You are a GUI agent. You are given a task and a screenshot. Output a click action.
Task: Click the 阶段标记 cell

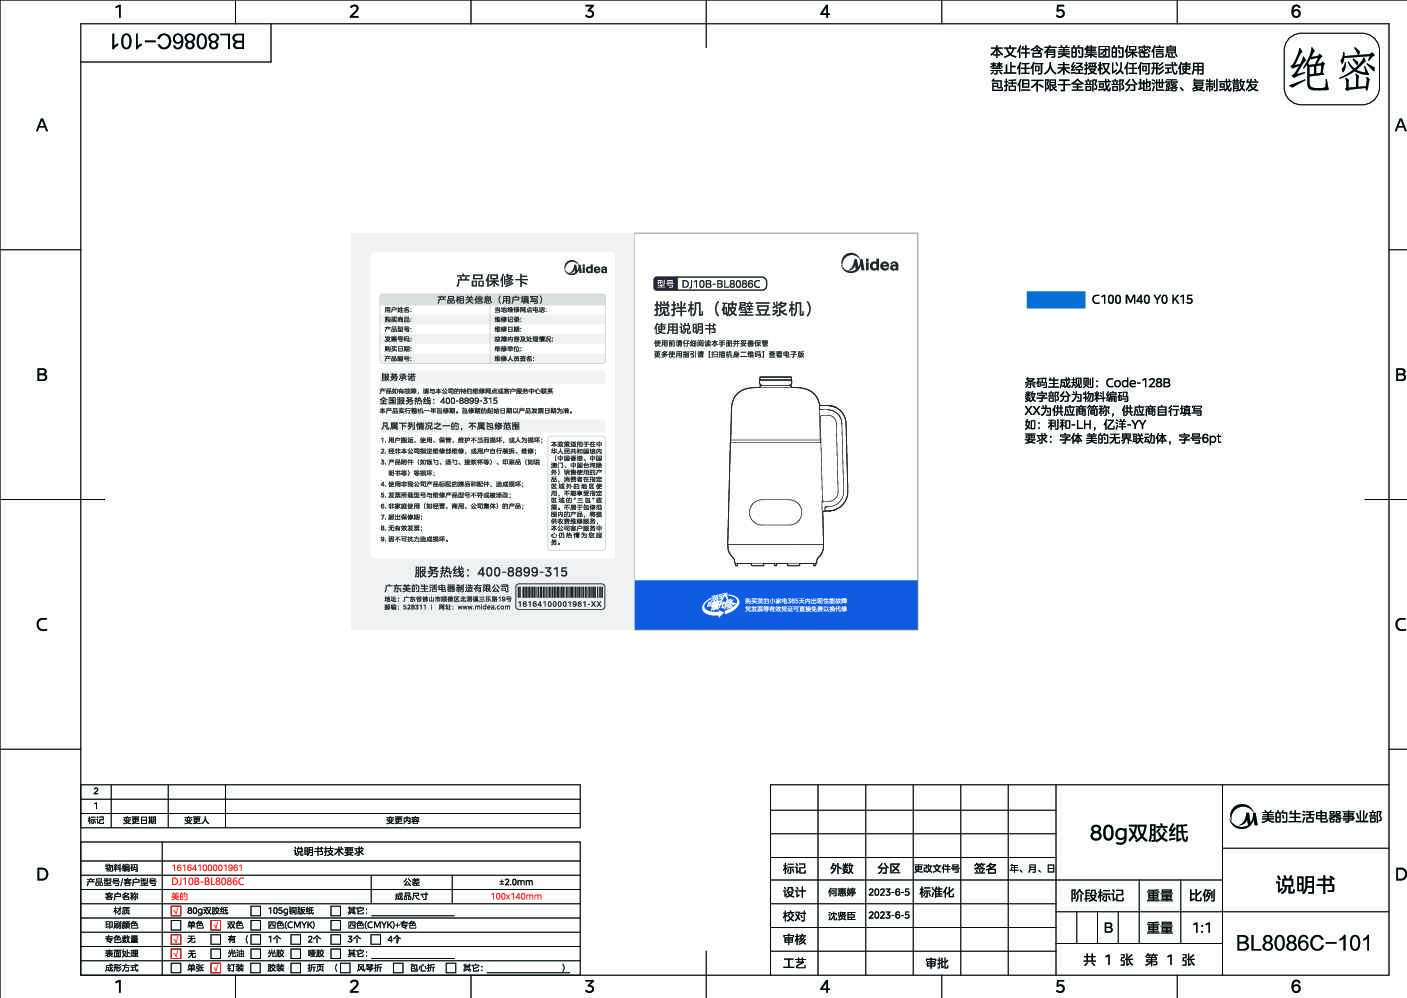click(1097, 896)
